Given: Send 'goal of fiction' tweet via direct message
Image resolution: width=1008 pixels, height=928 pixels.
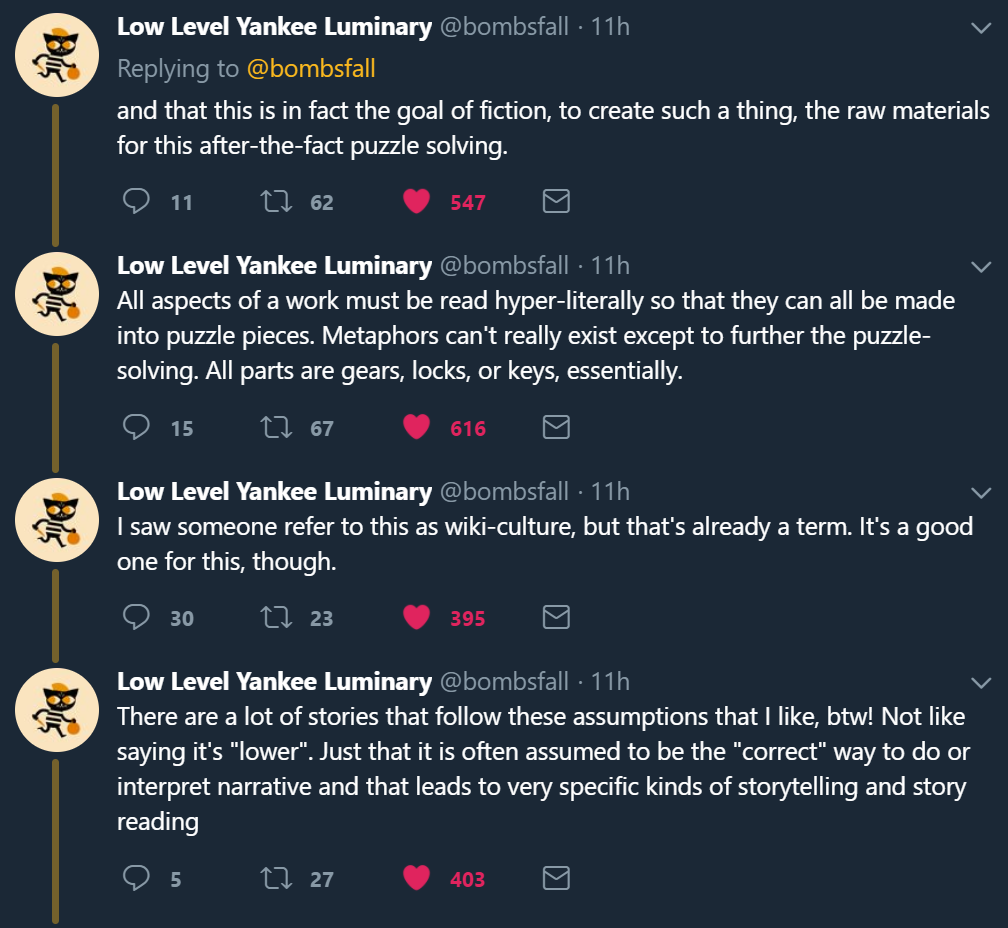Looking at the screenshot, I should click(556, 202).
